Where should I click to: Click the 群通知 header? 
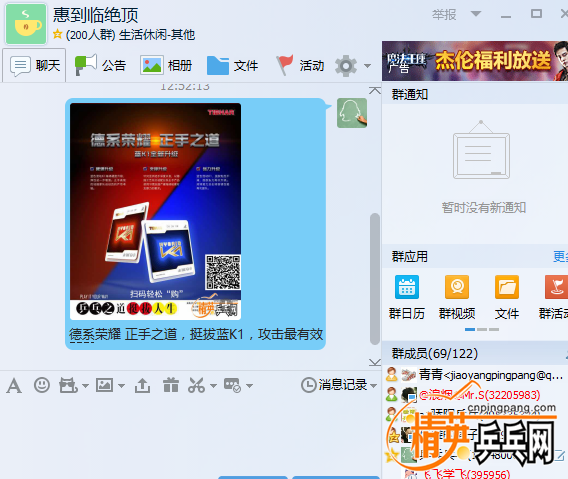[x=410, y=95]
